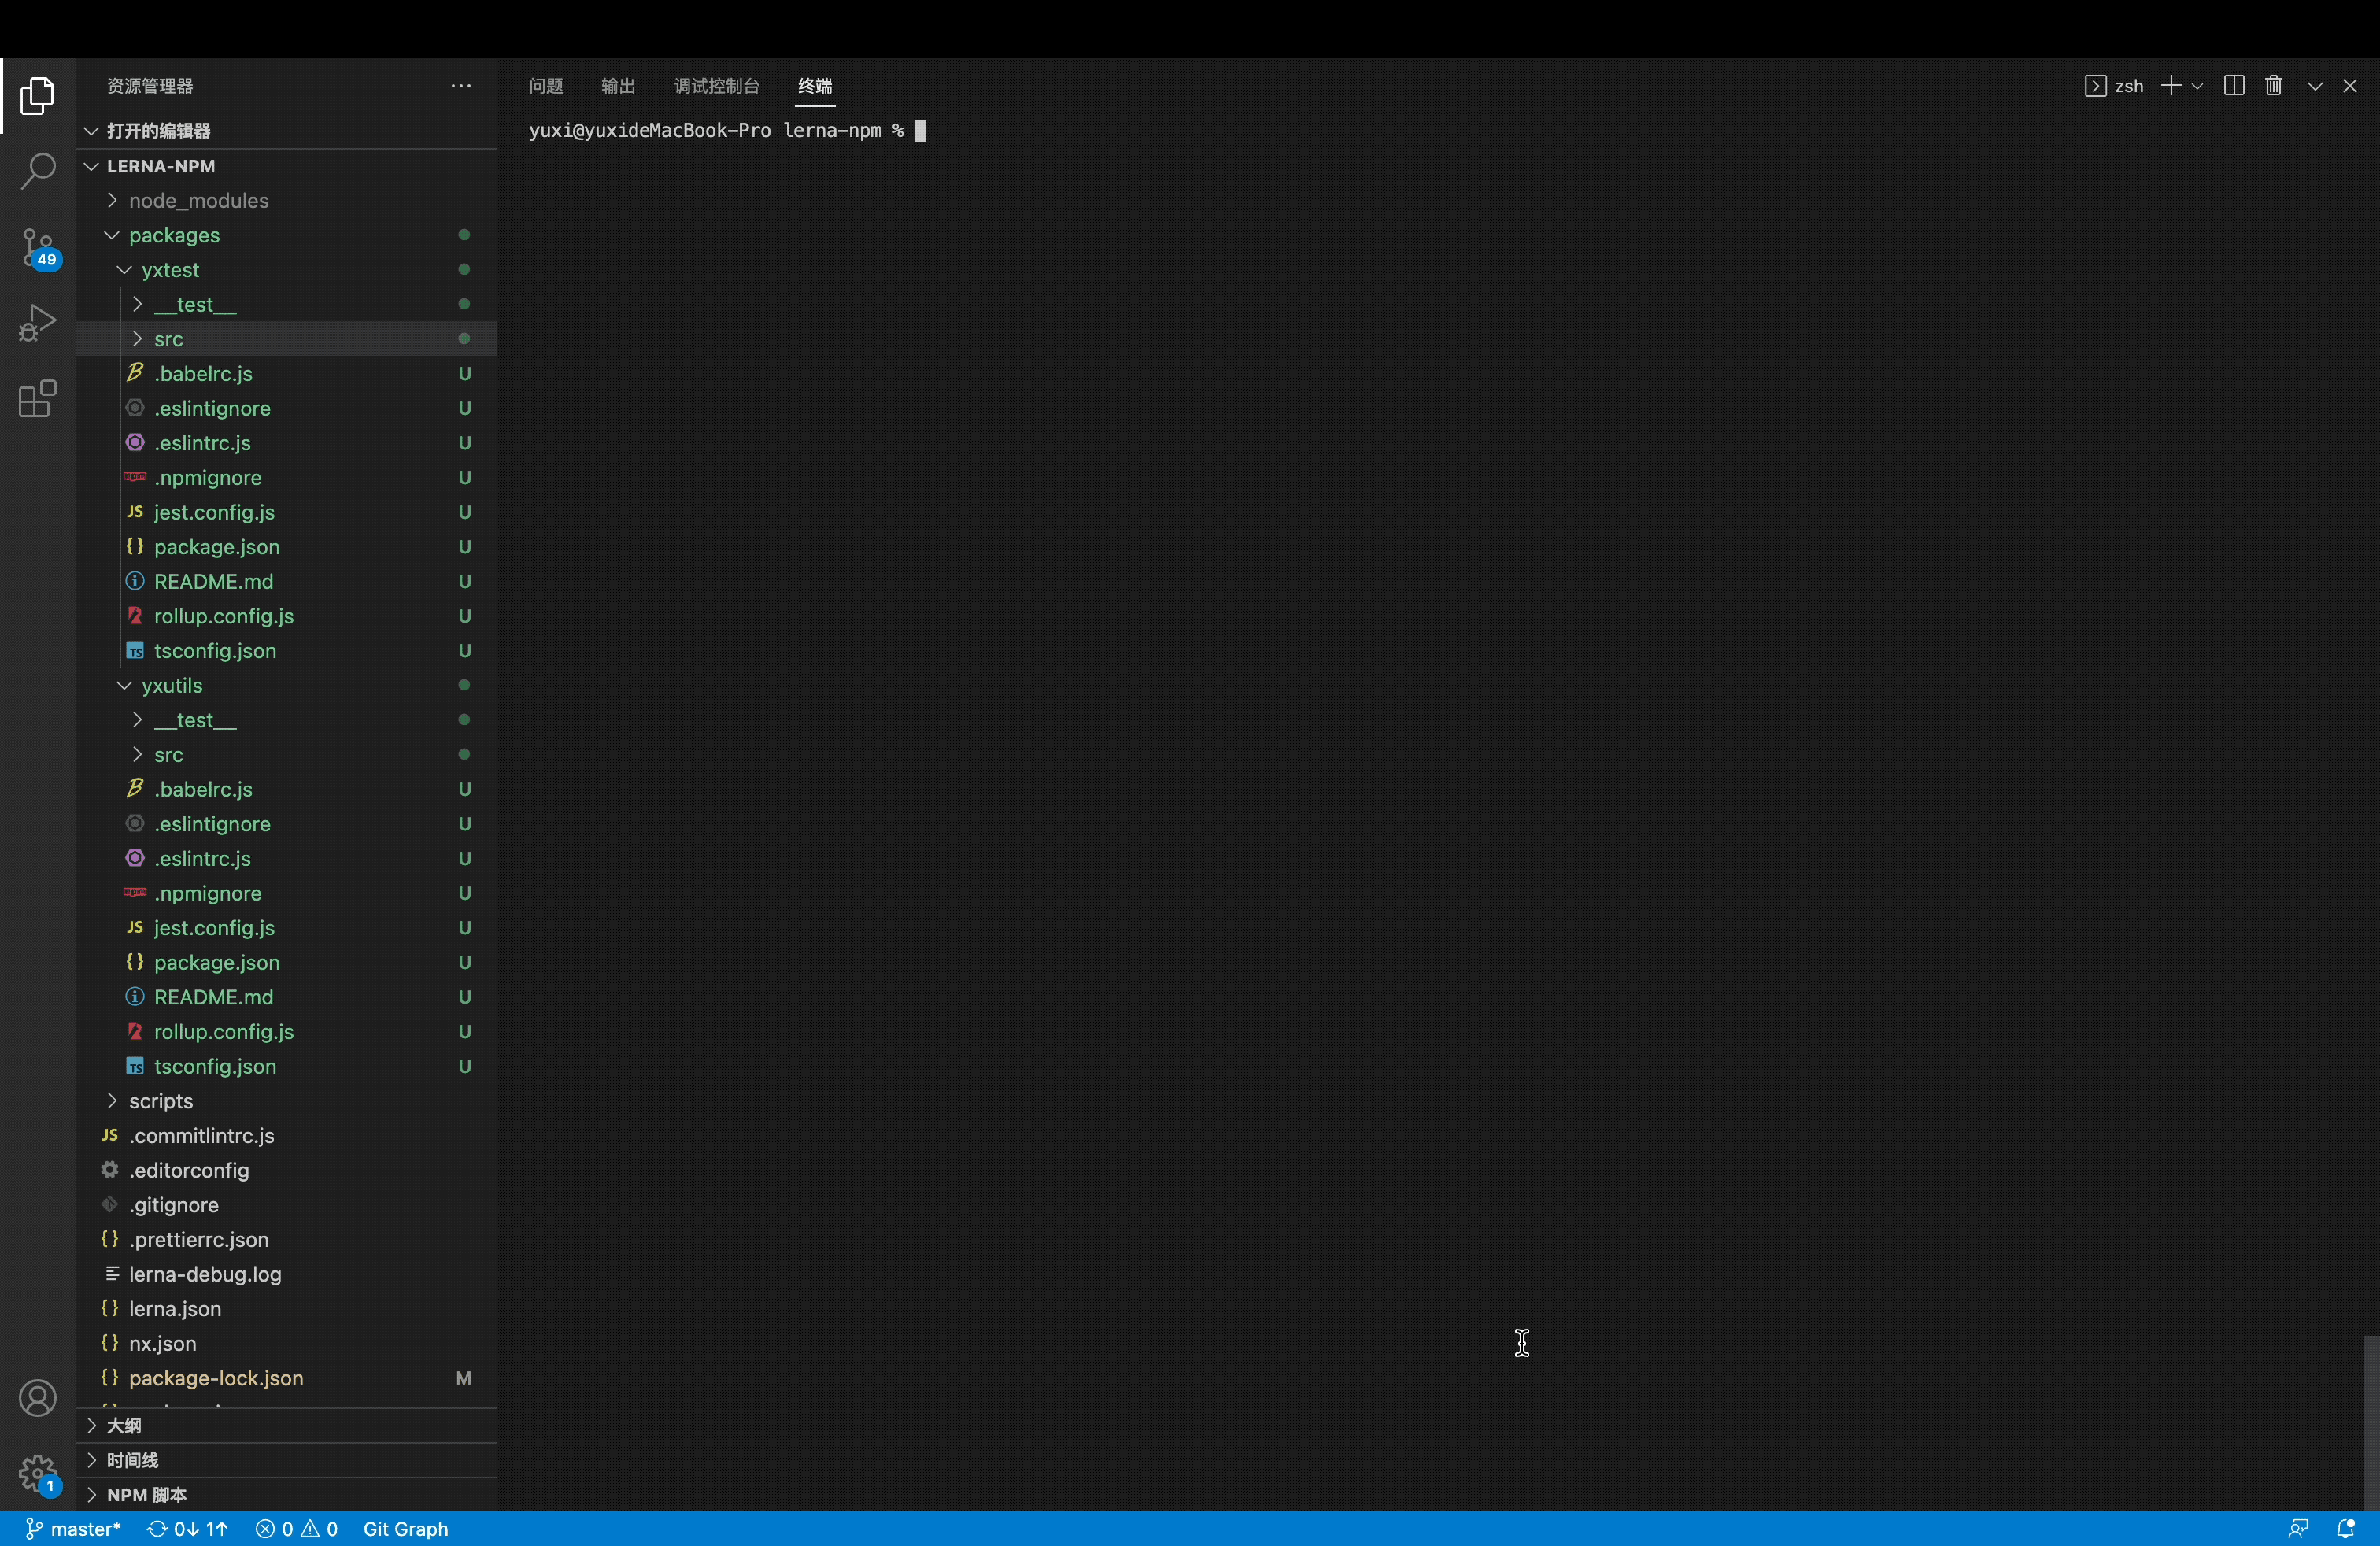Switch to the 输出 tab
This screenshot has width=2380, height=1546.
[x=617, y=86]
